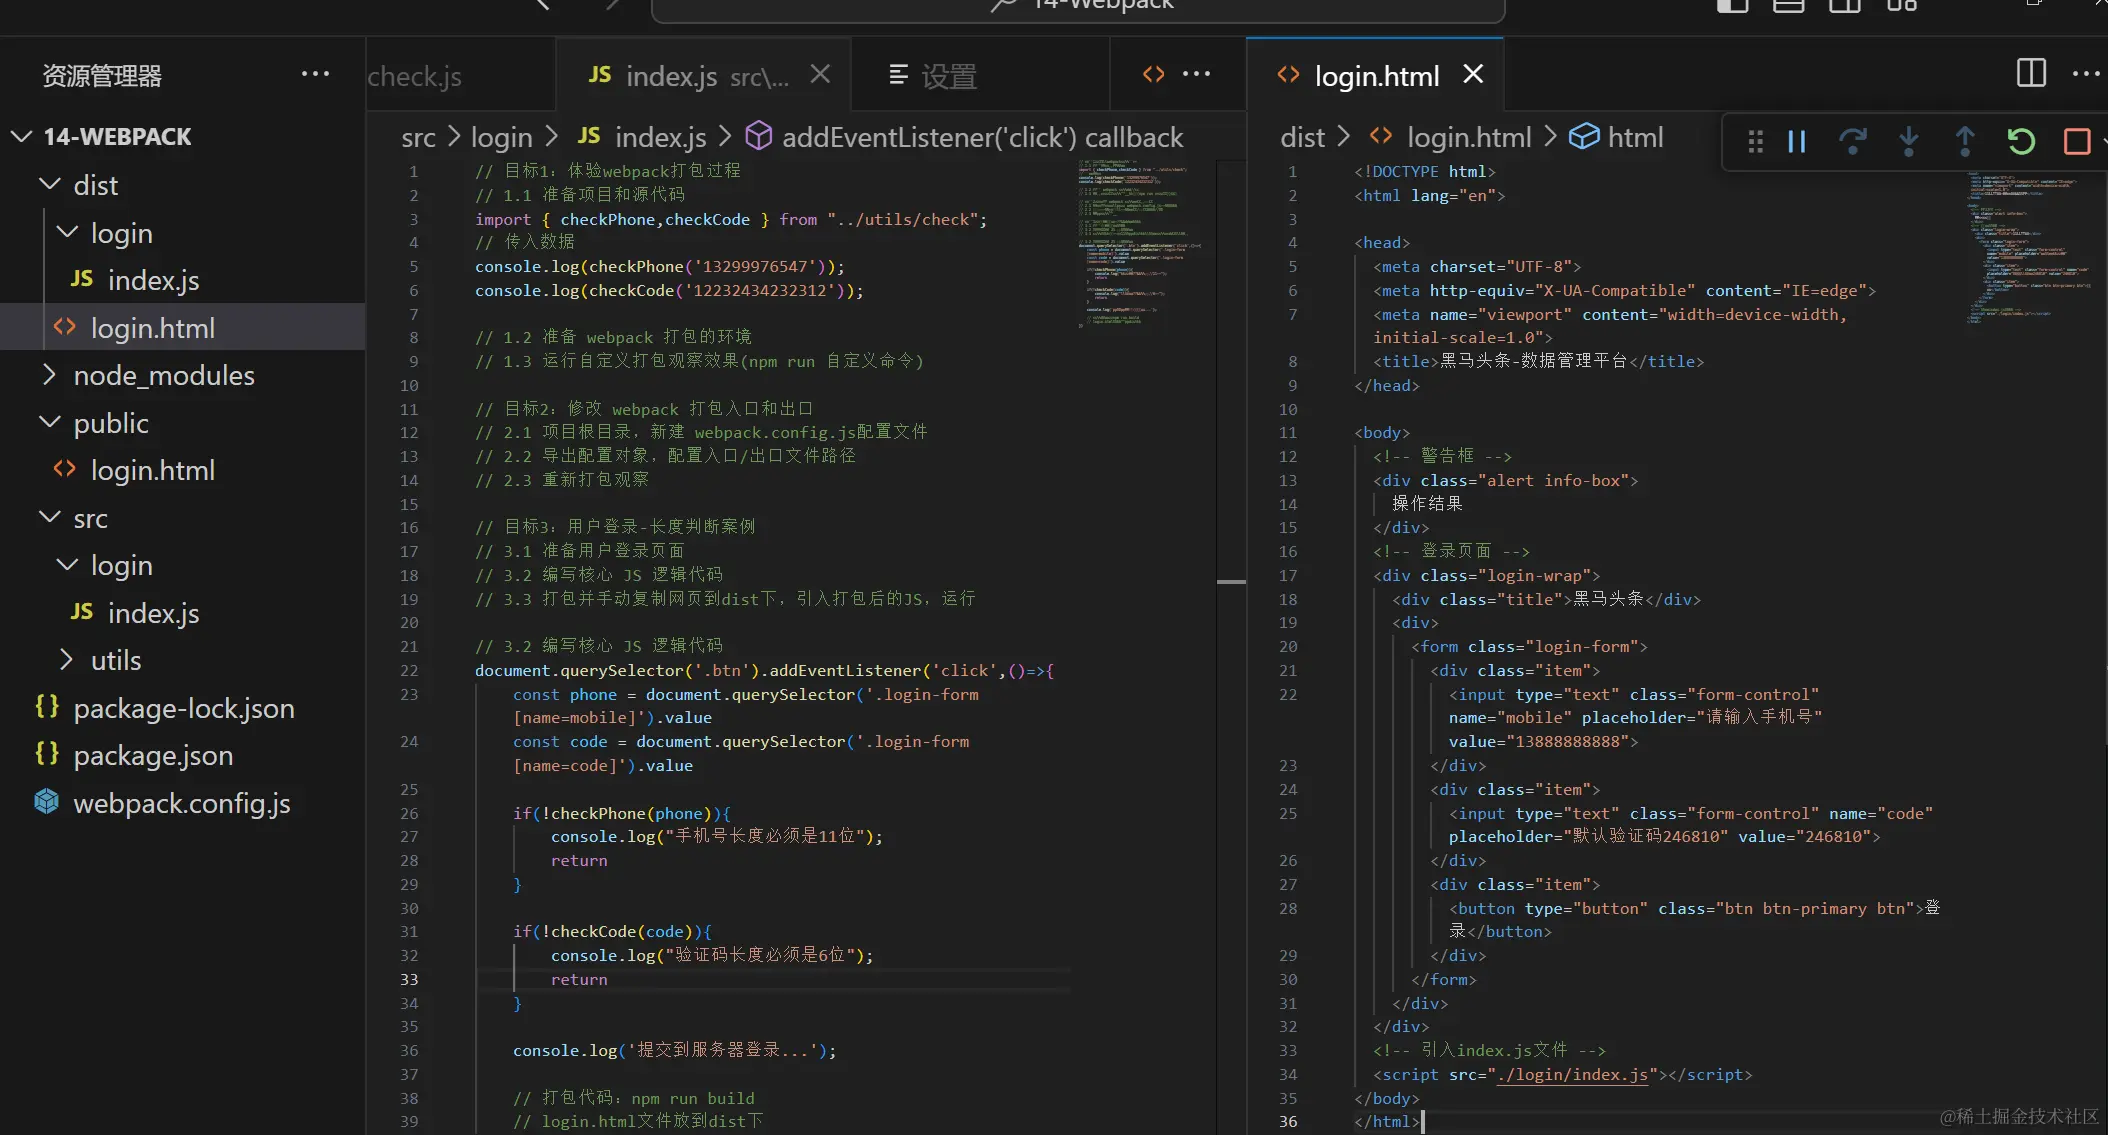
Task: Split the right editor with the layout icon
Action: [2031, 73]
